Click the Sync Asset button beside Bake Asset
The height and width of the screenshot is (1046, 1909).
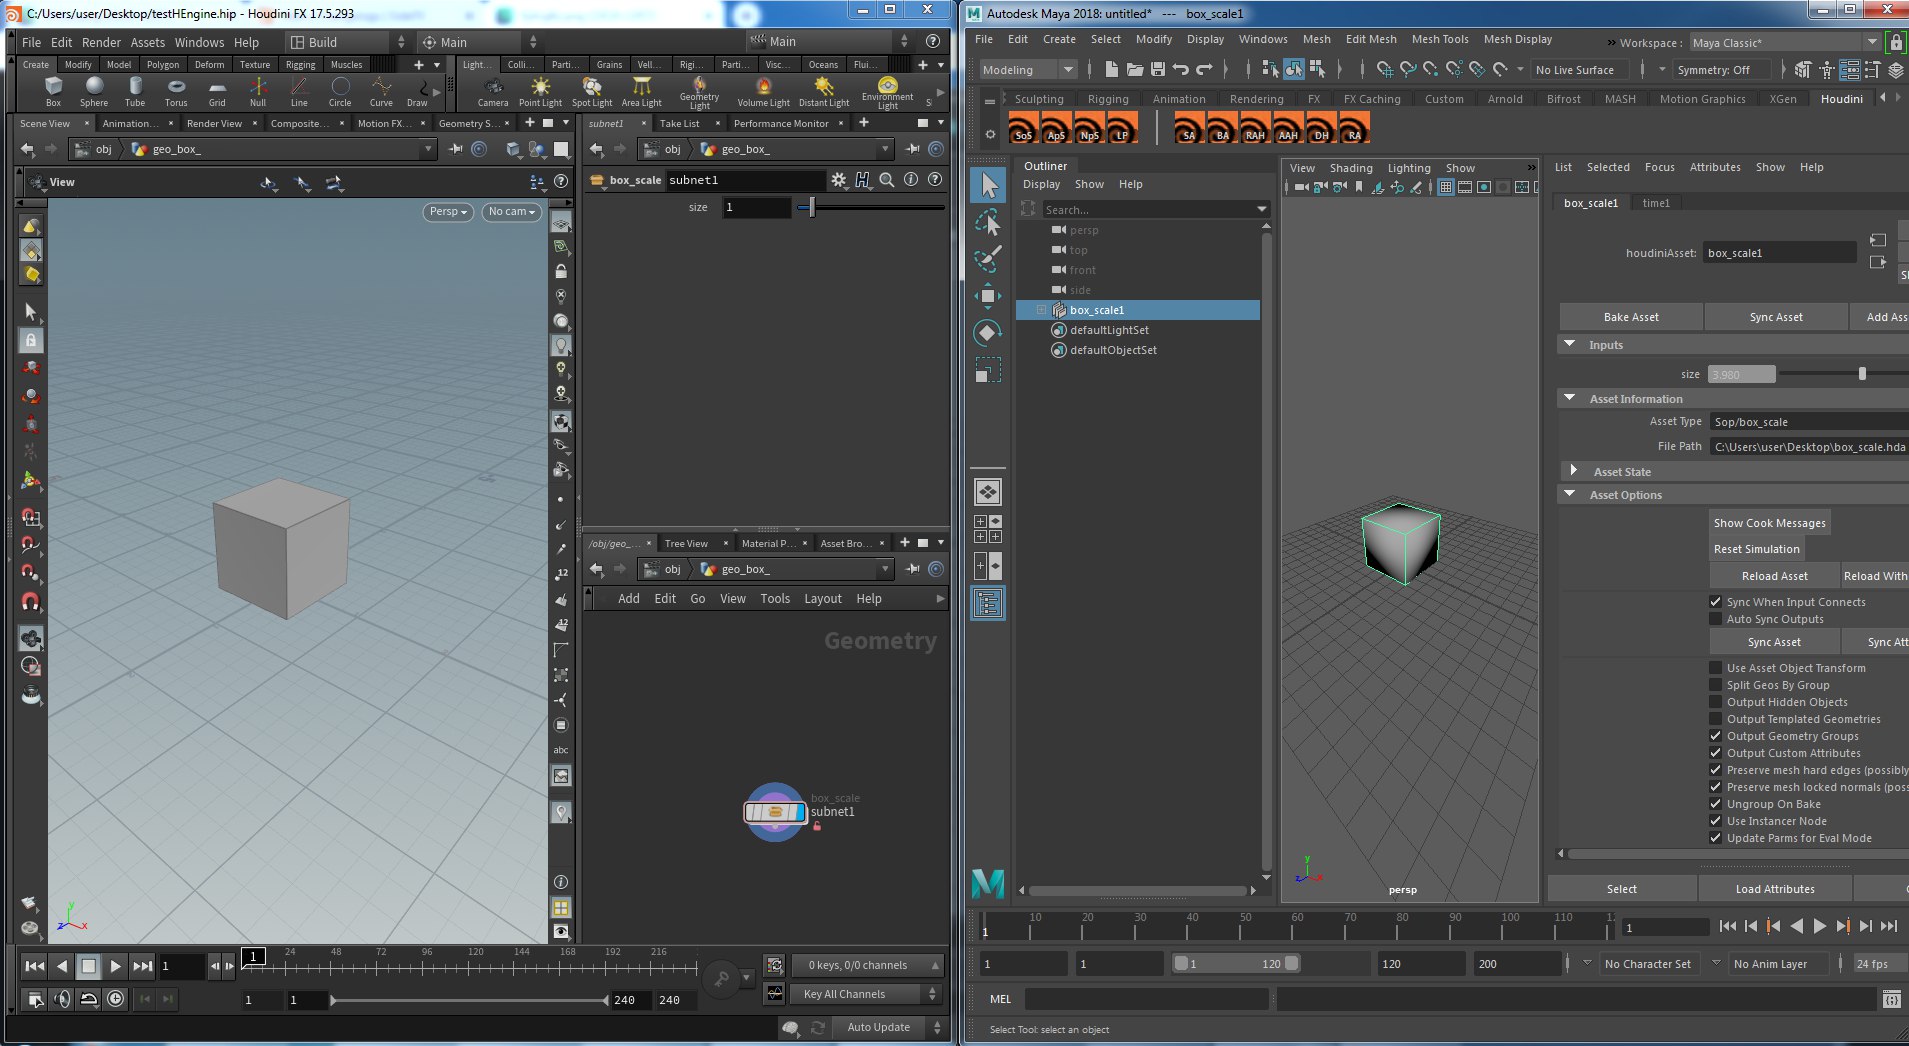(1776, 317)
